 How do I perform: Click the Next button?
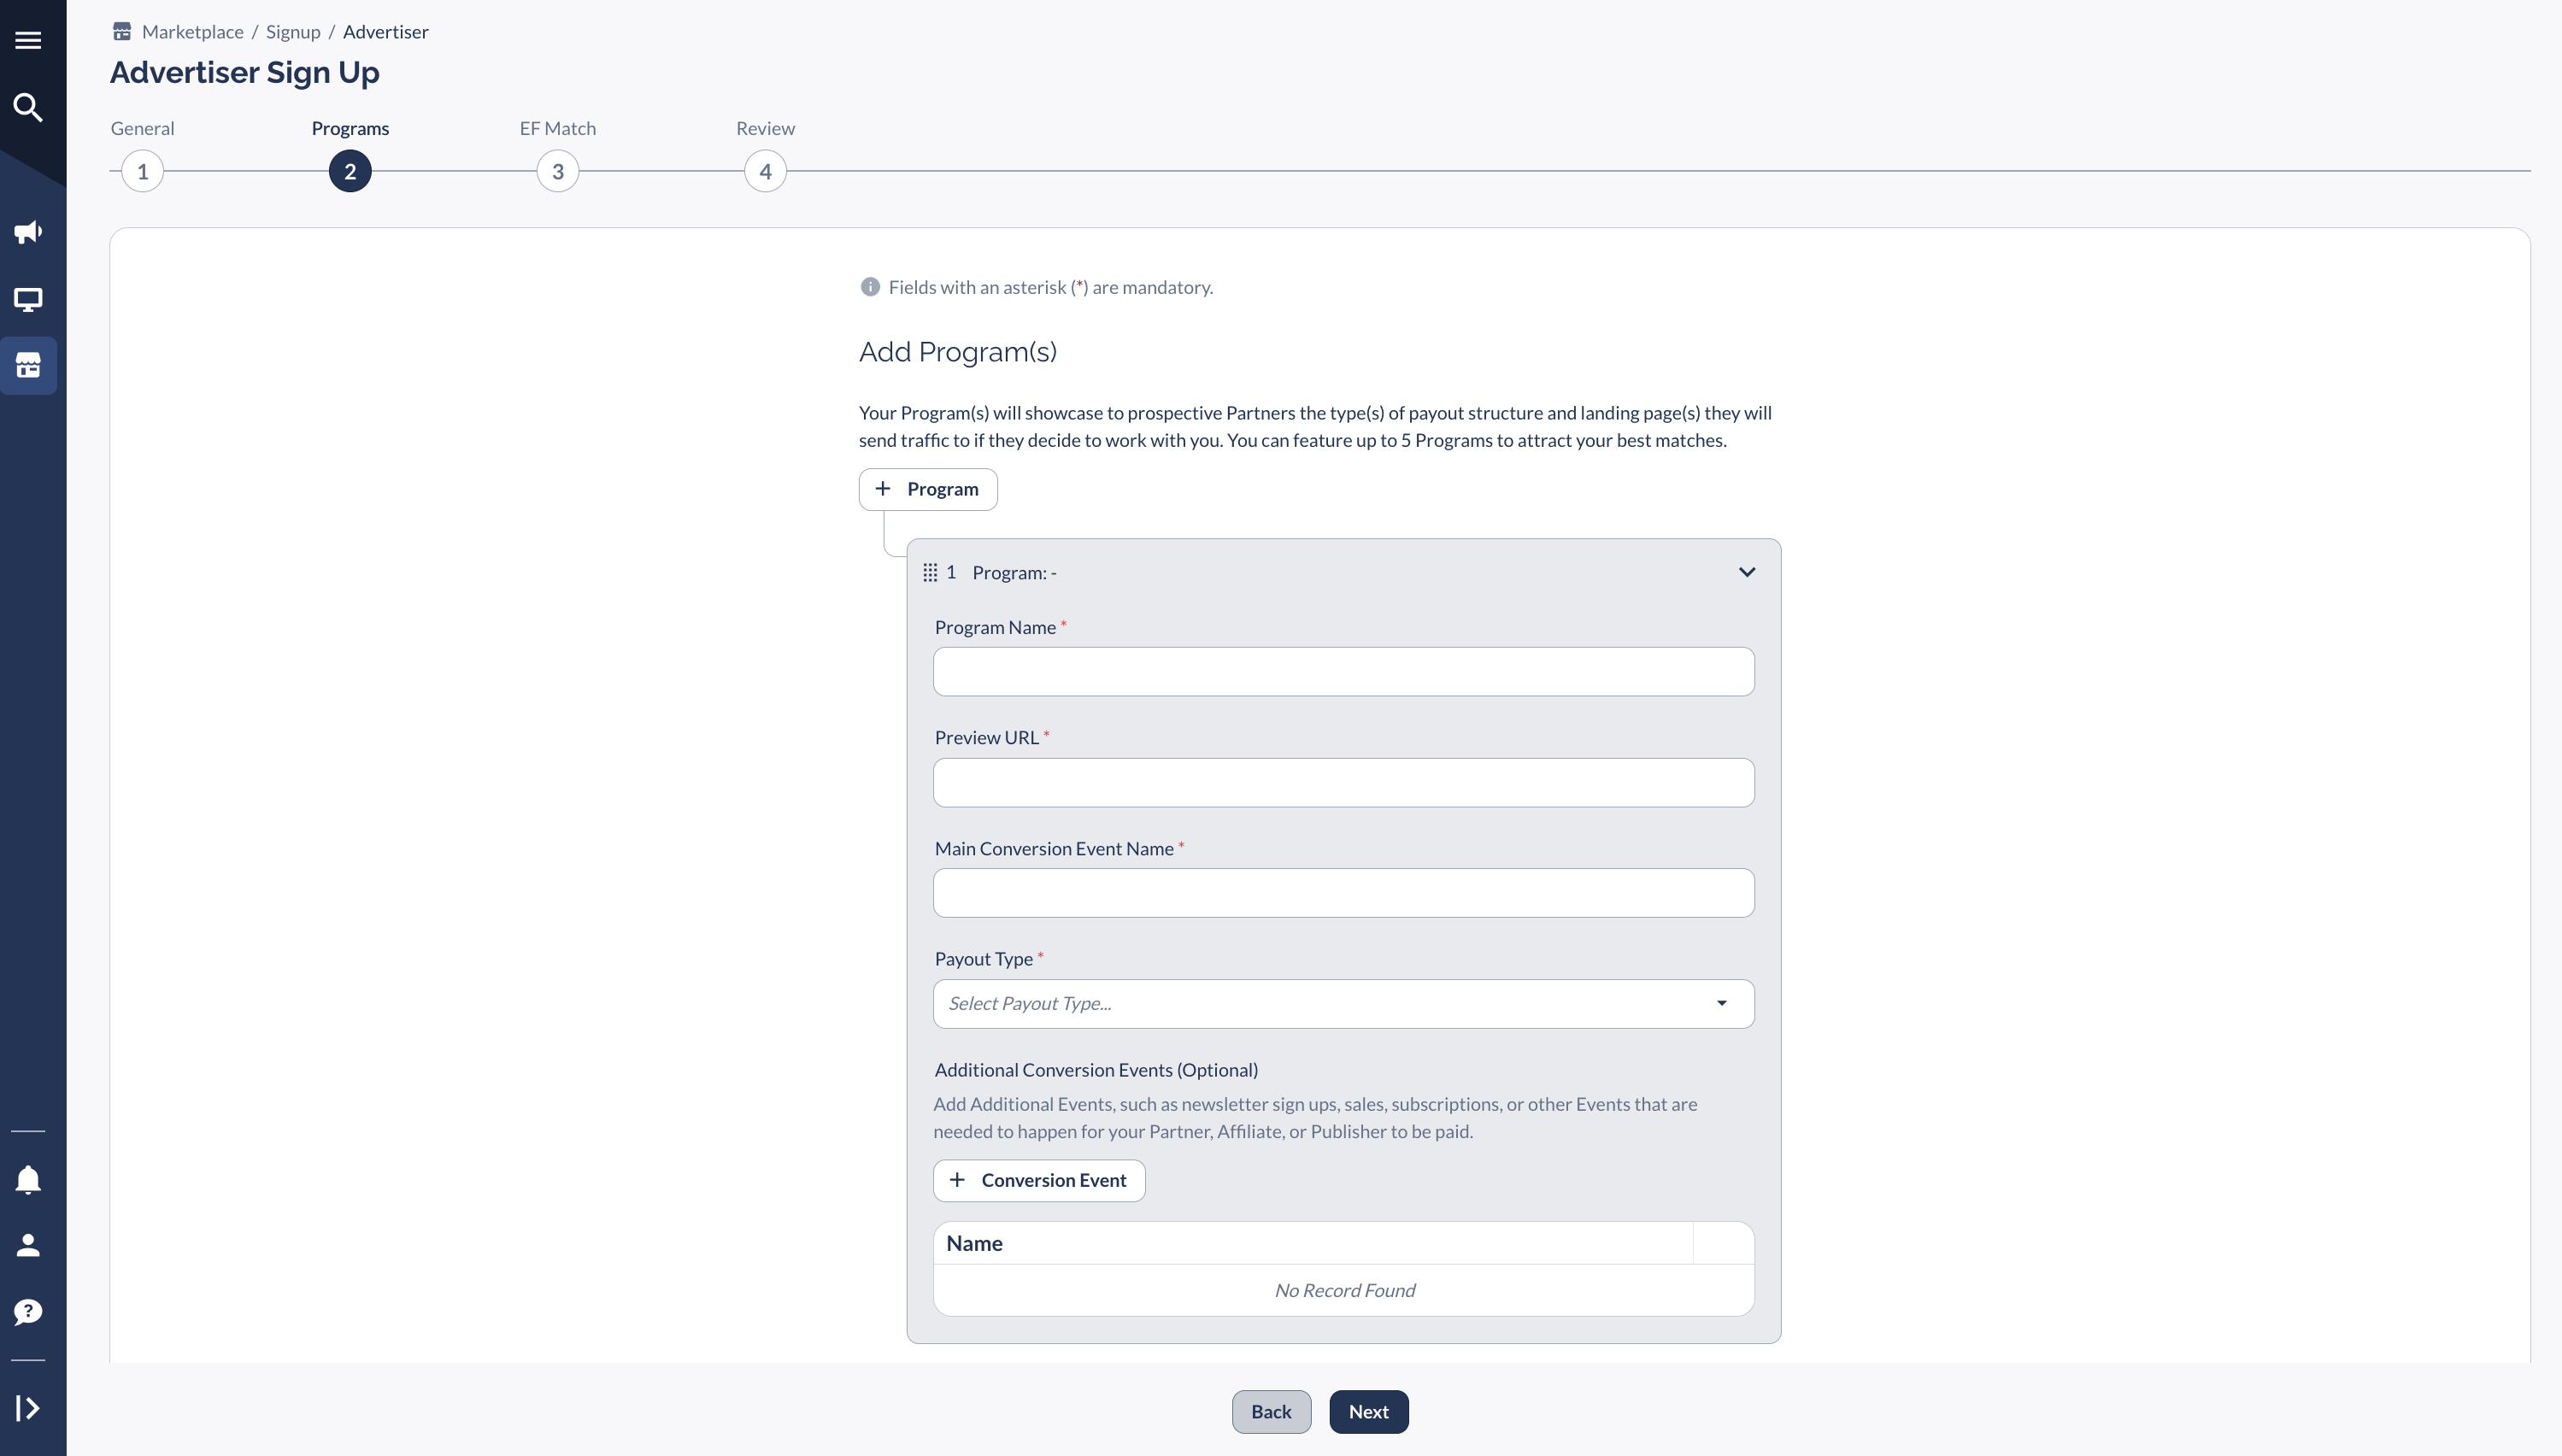point(1368,1411)
